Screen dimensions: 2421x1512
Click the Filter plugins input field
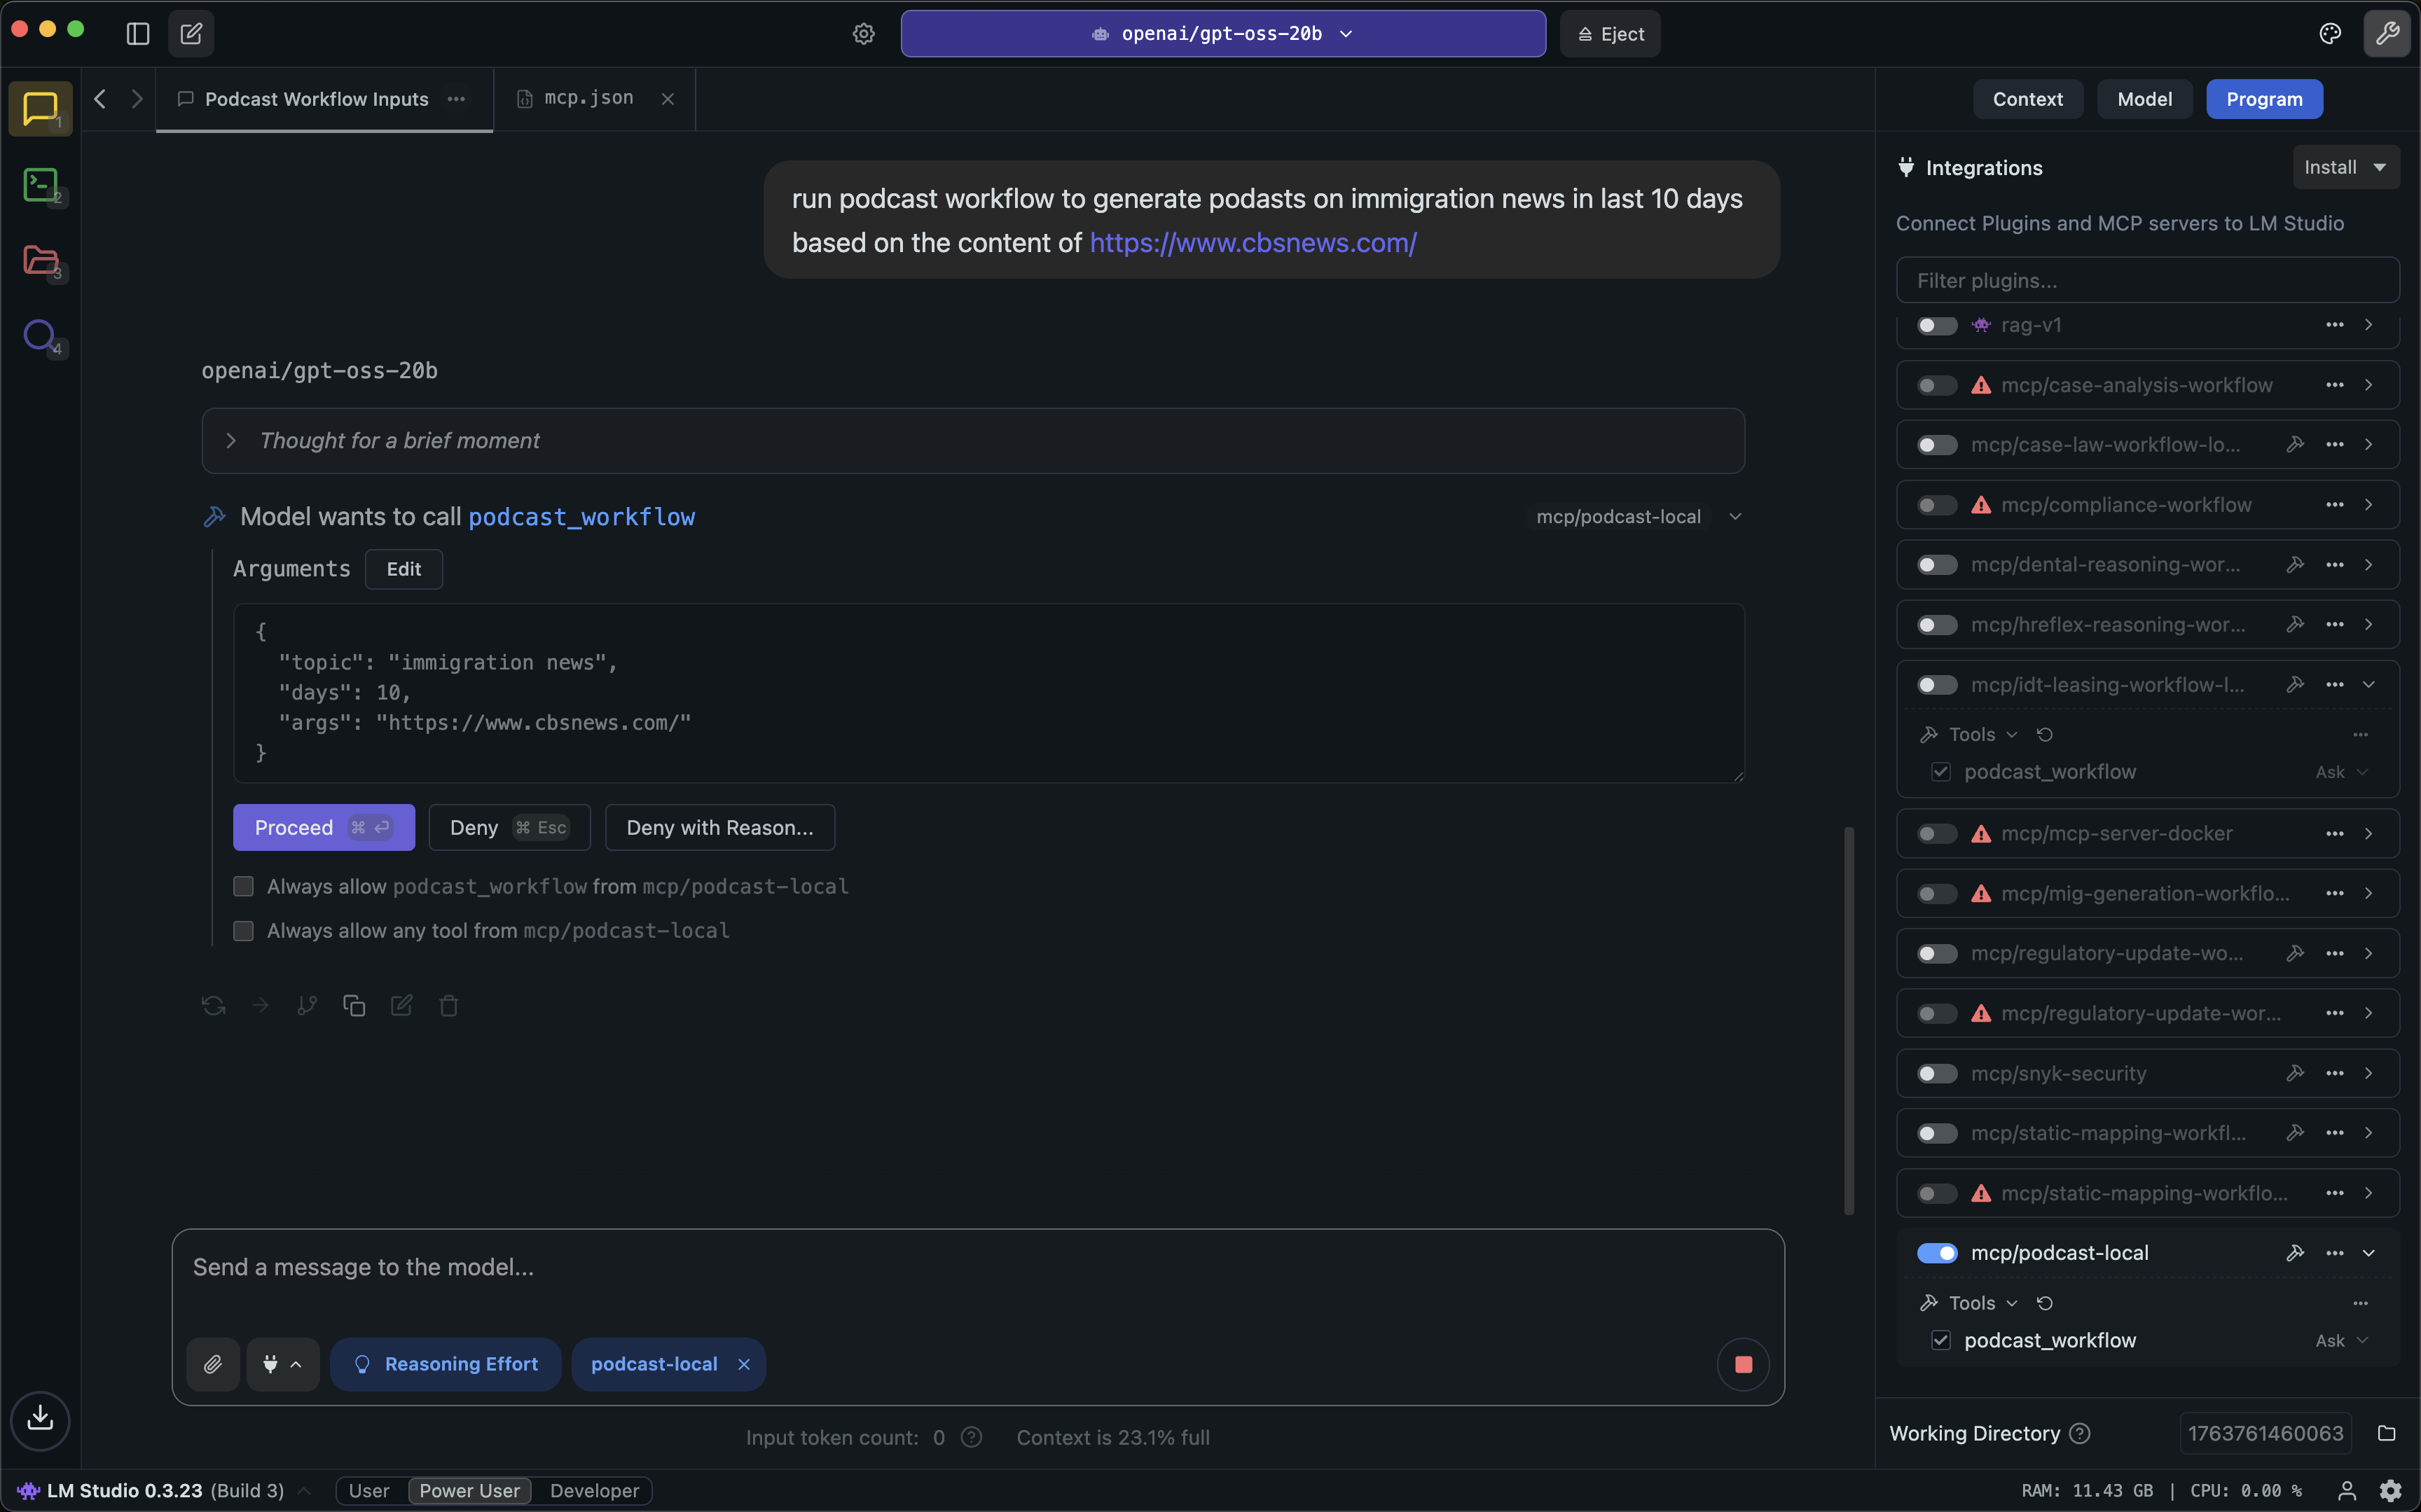tap(2147, 281)
